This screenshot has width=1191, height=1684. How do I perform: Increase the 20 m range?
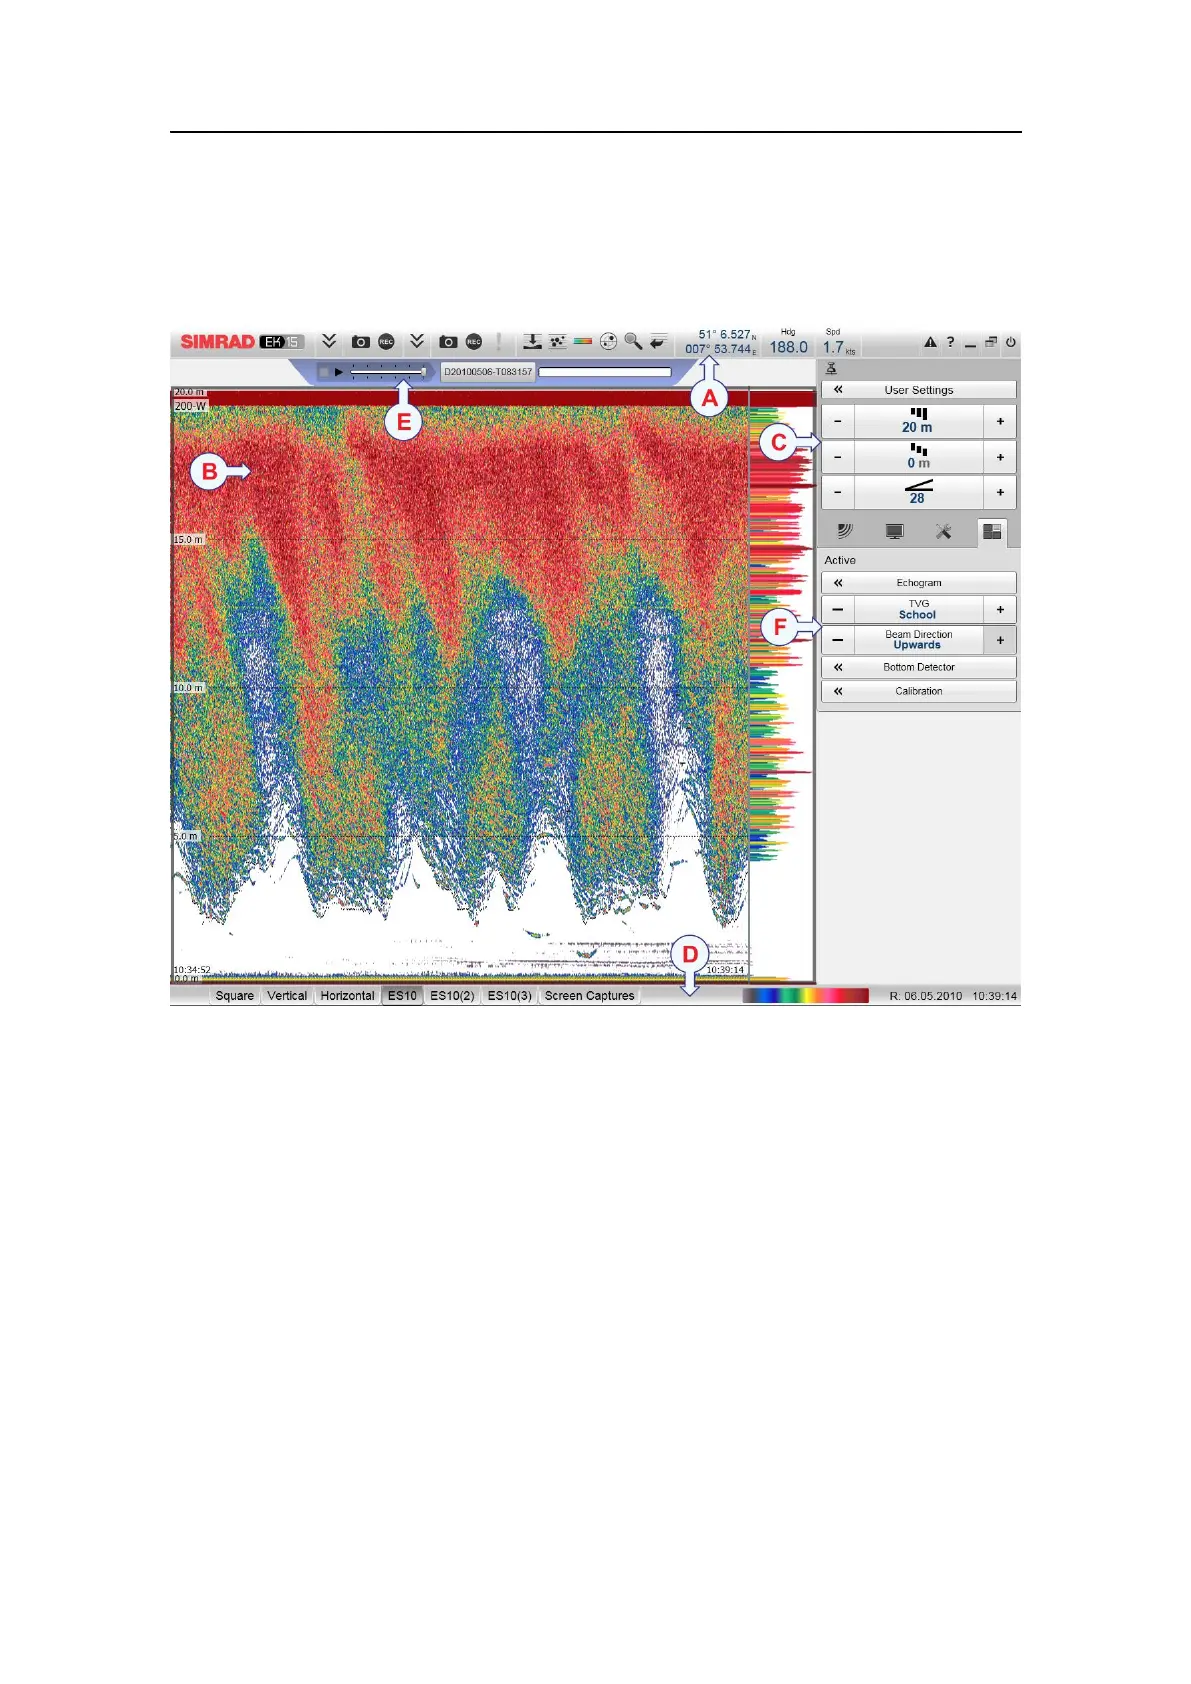(1000, 422)
